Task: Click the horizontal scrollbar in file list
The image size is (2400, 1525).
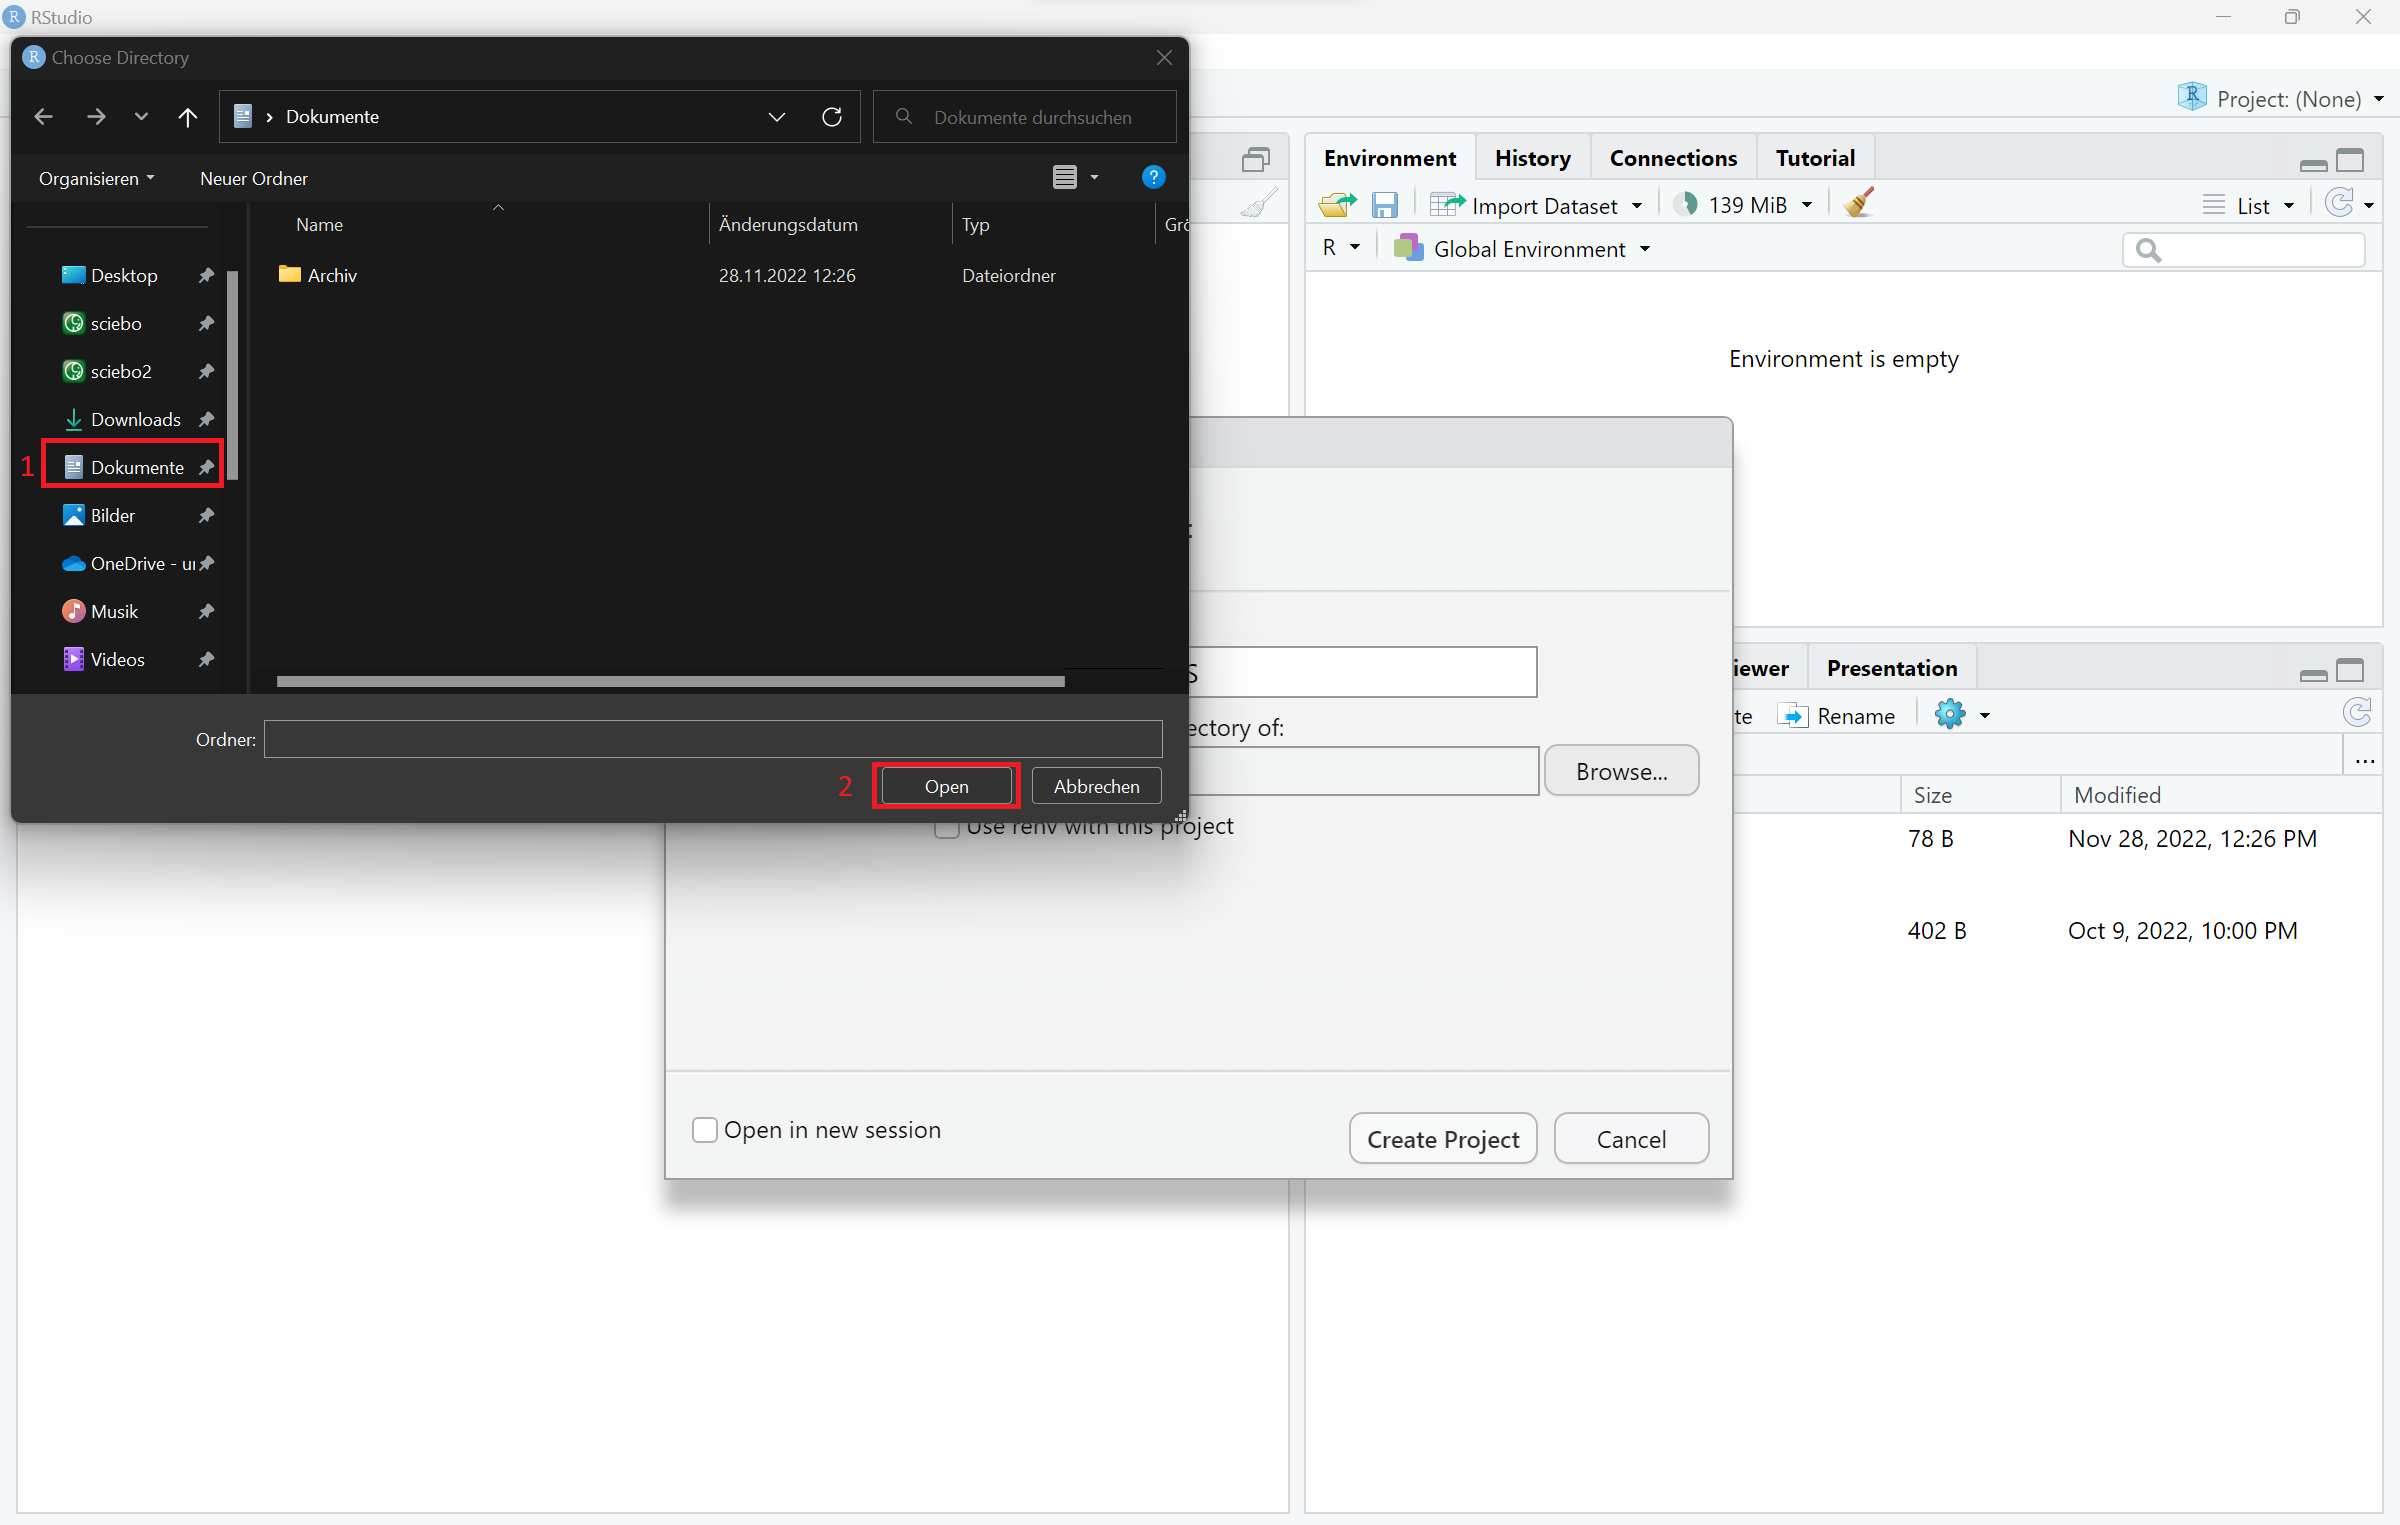Action: pos(670,681)
